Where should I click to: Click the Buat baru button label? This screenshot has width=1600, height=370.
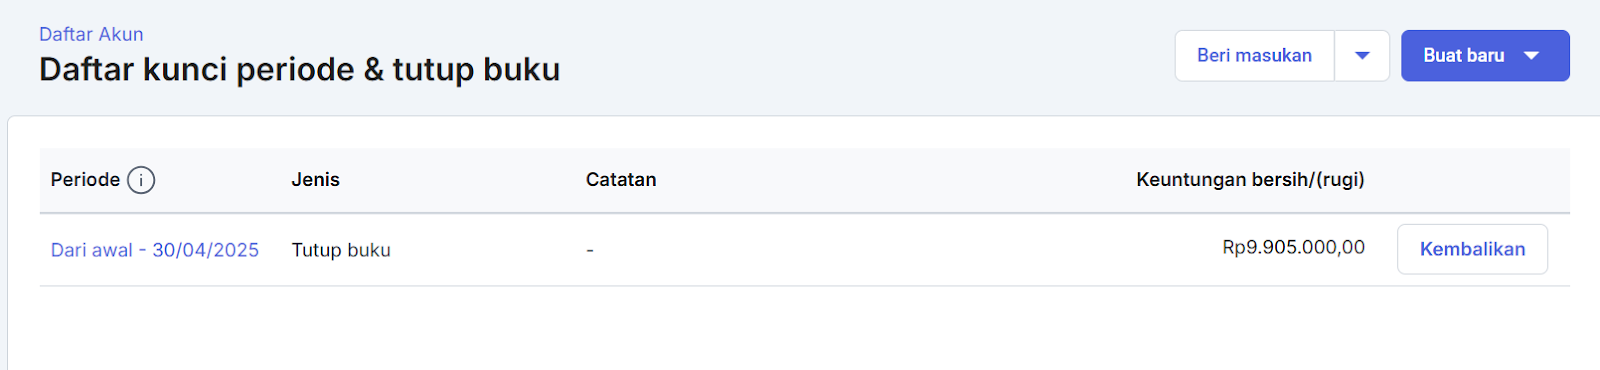(x=1464, y=56)
